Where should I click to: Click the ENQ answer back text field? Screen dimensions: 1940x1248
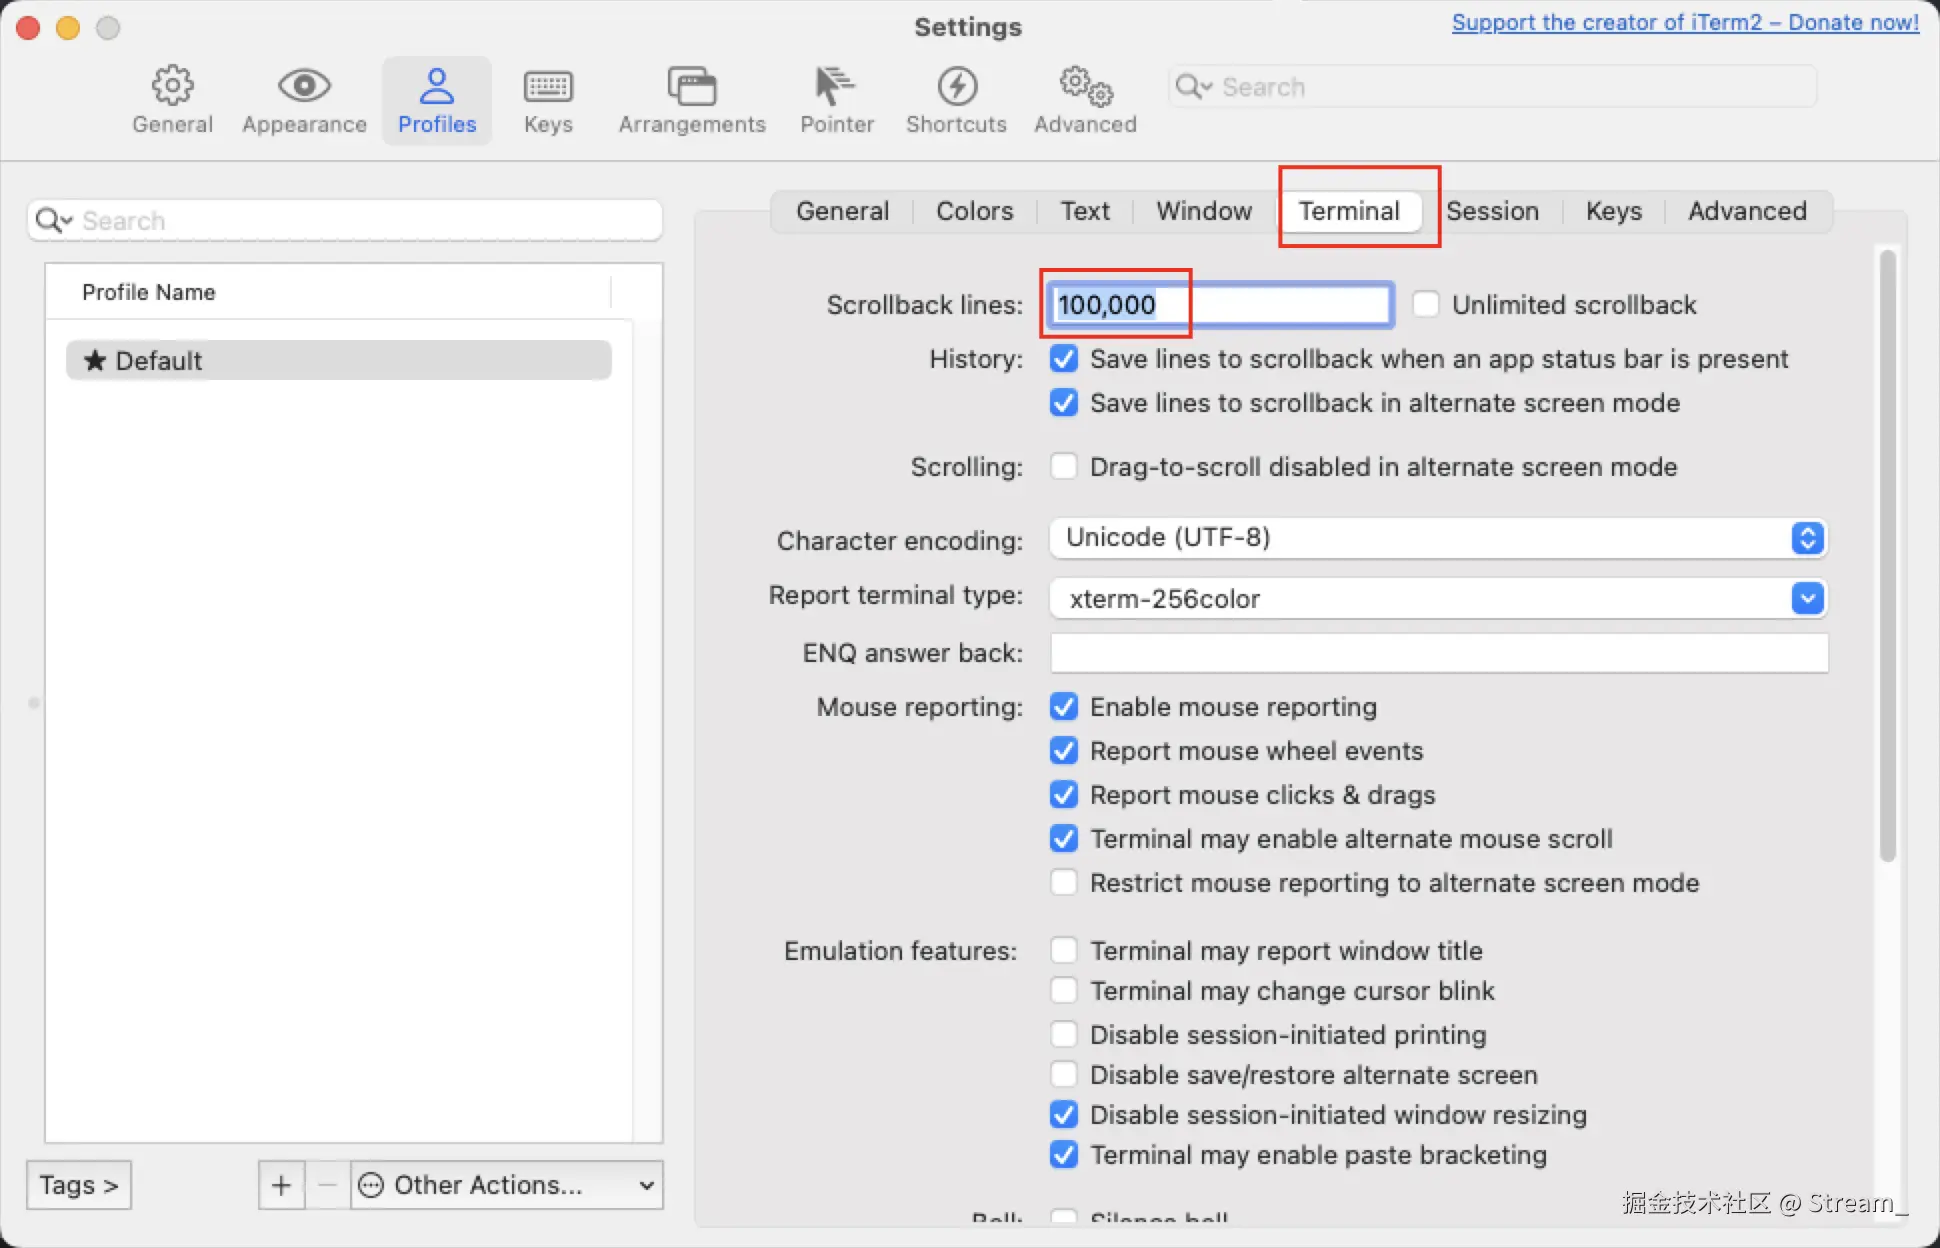1438,653
